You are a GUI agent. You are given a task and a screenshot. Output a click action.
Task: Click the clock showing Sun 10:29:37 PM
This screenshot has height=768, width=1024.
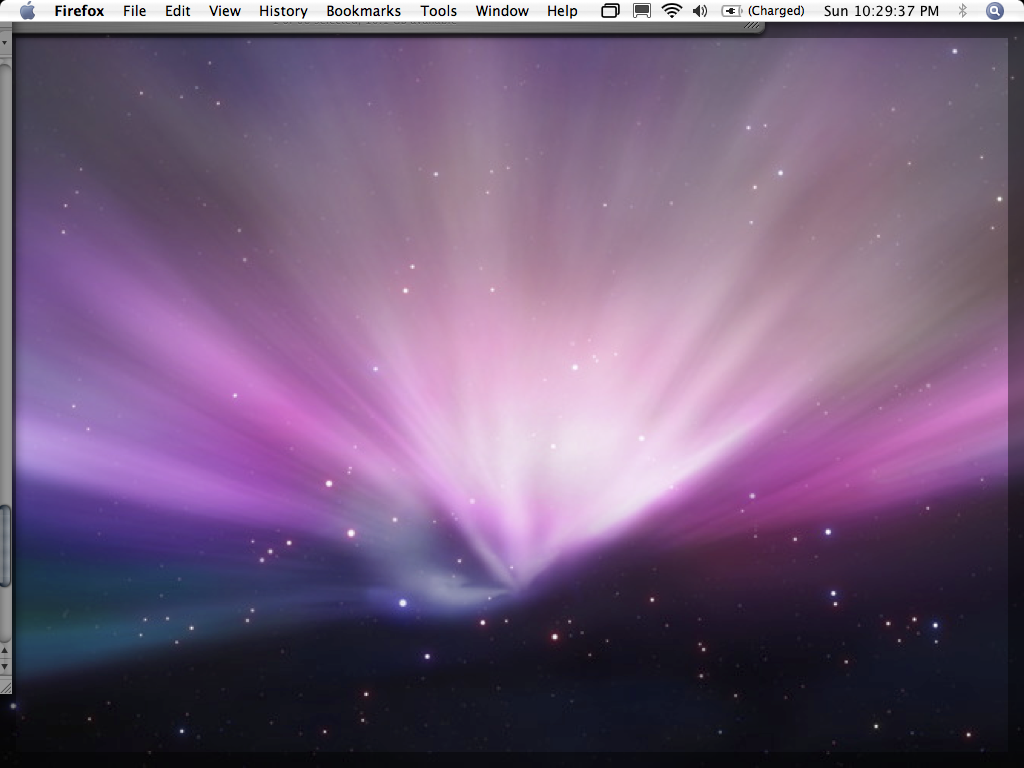(x=881, y=11)
